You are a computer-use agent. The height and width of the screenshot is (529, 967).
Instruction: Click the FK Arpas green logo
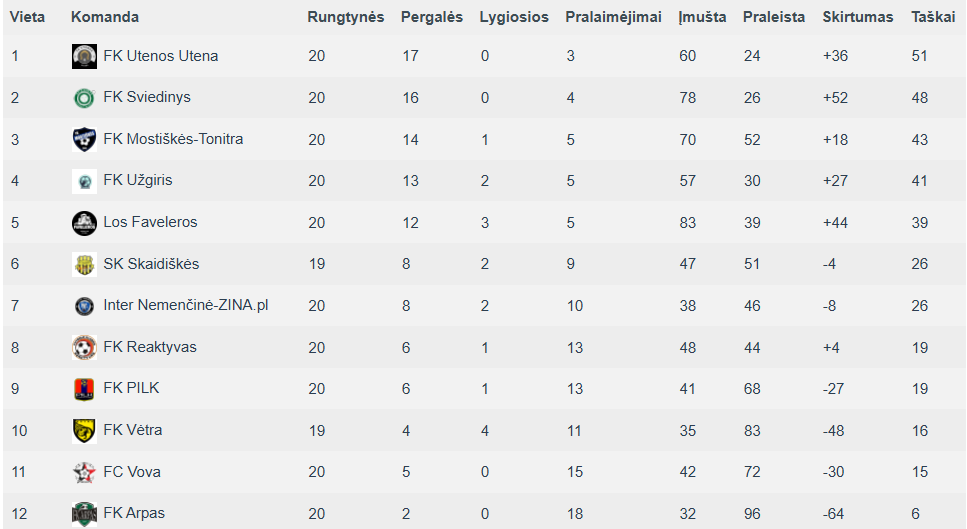pyautogui.click(x=84, y=514)
